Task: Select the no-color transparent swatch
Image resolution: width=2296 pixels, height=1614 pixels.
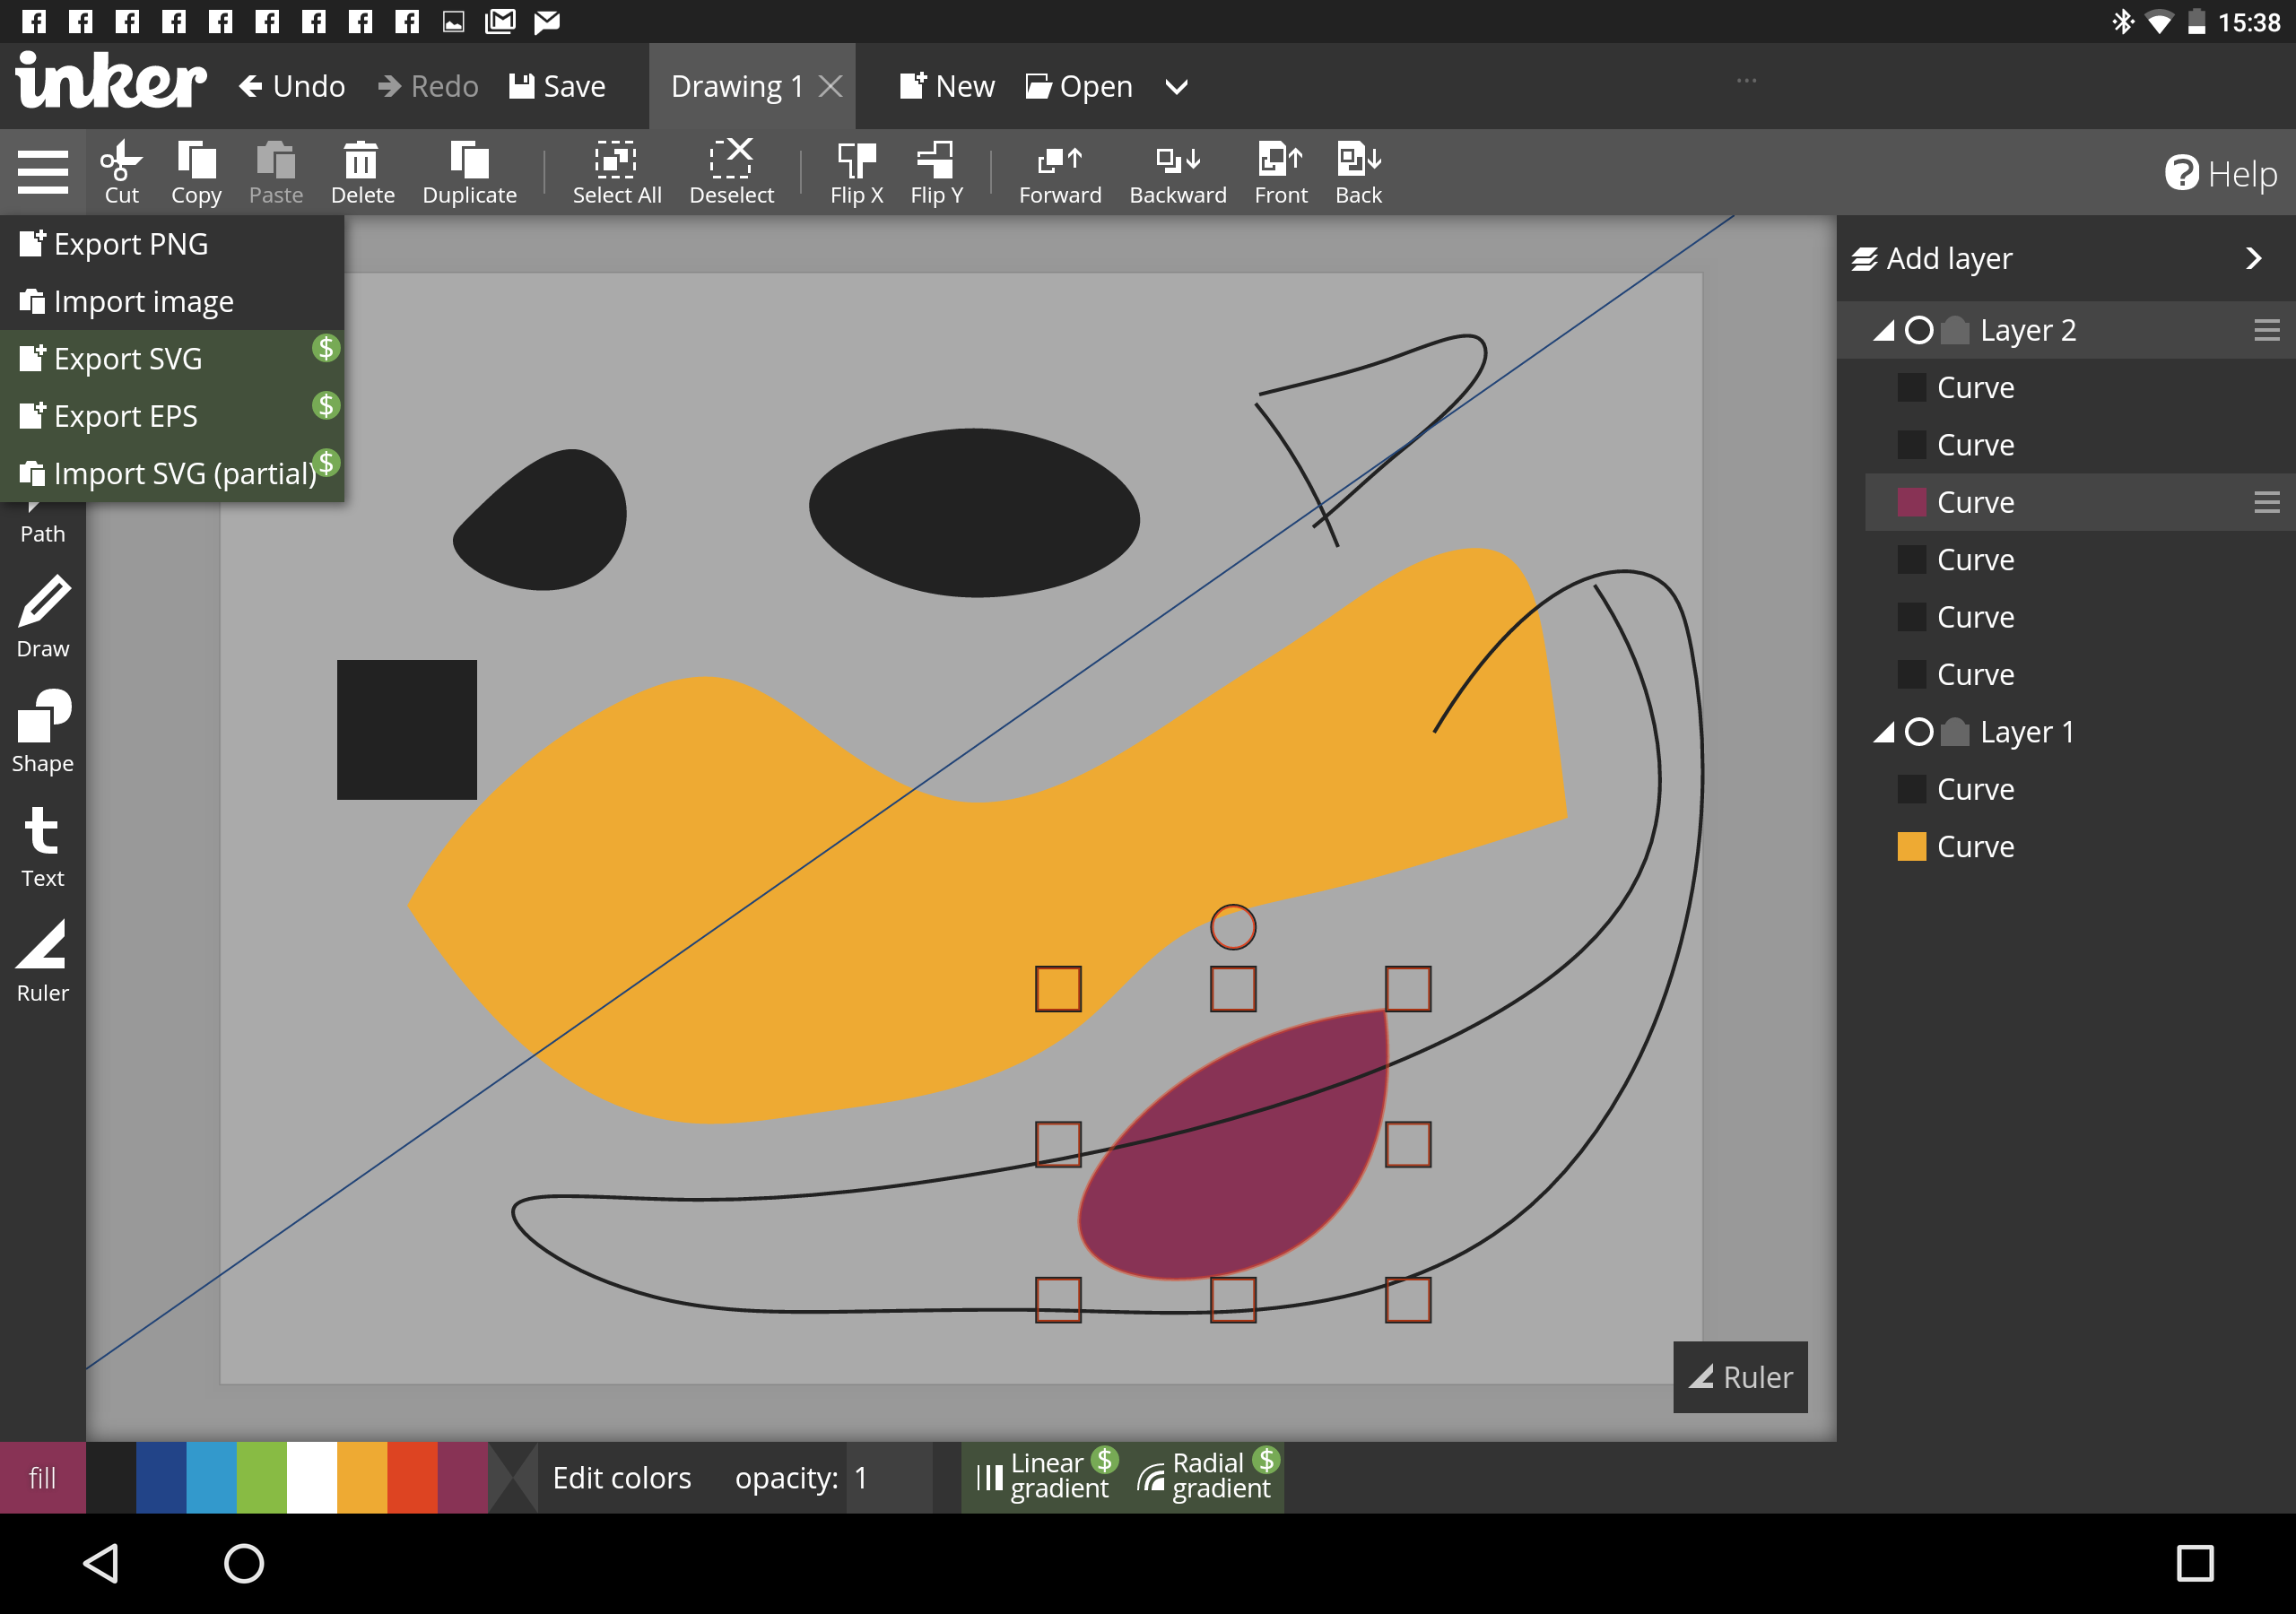Action: tap(513, 1477)
